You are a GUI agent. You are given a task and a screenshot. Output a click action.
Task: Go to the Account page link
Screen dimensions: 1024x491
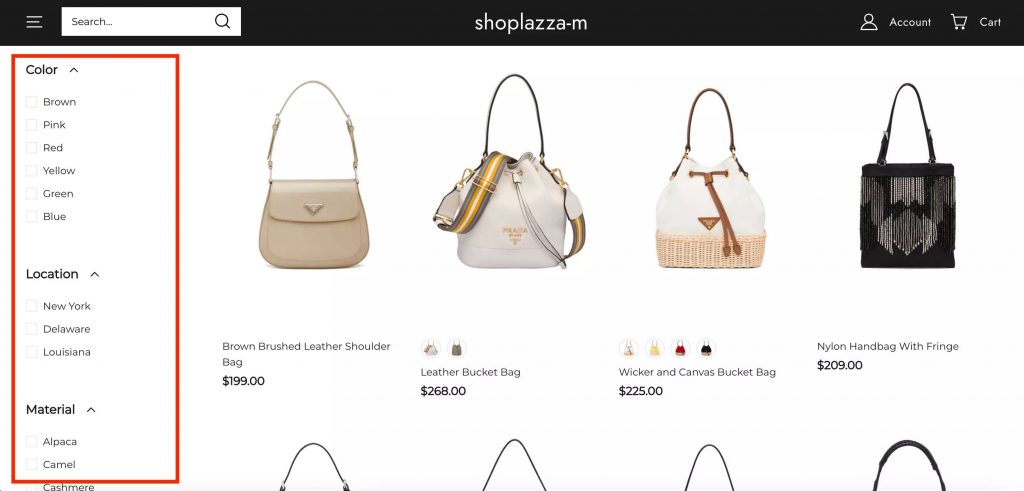pyautogui.click(x=910, y=22)
